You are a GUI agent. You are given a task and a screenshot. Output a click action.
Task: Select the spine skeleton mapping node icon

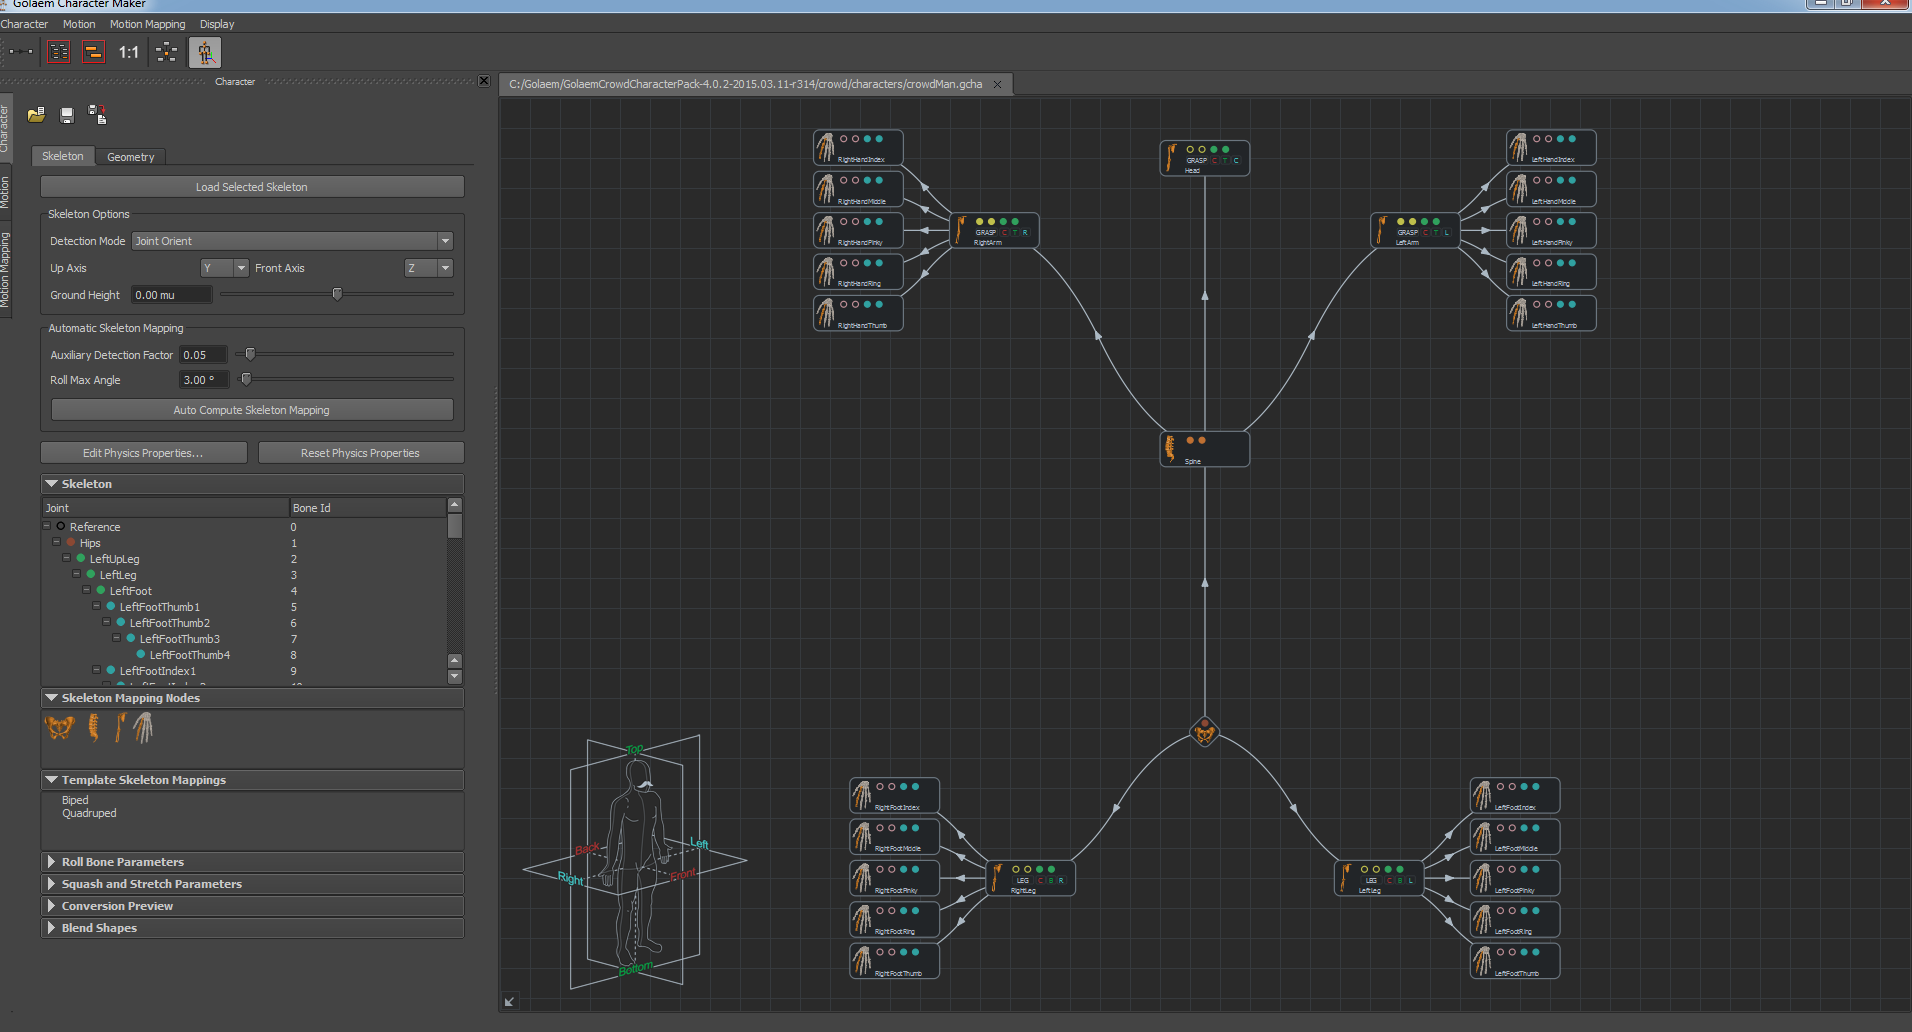(93, 728)
